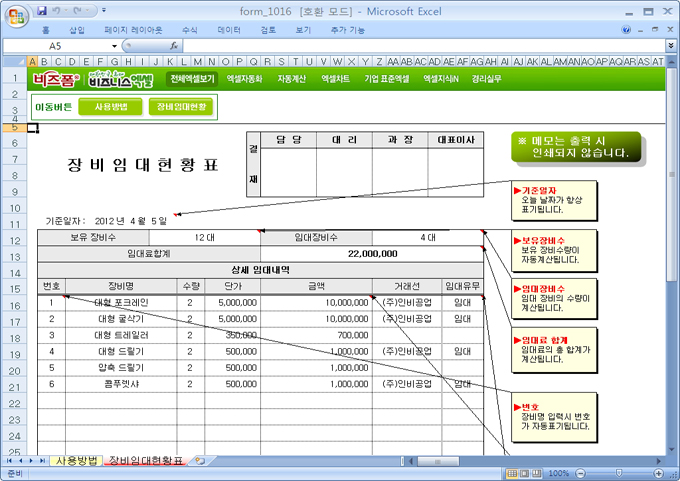Click the Insert Worksheet tab icon
680x481 pixels.
pos(200,461)
